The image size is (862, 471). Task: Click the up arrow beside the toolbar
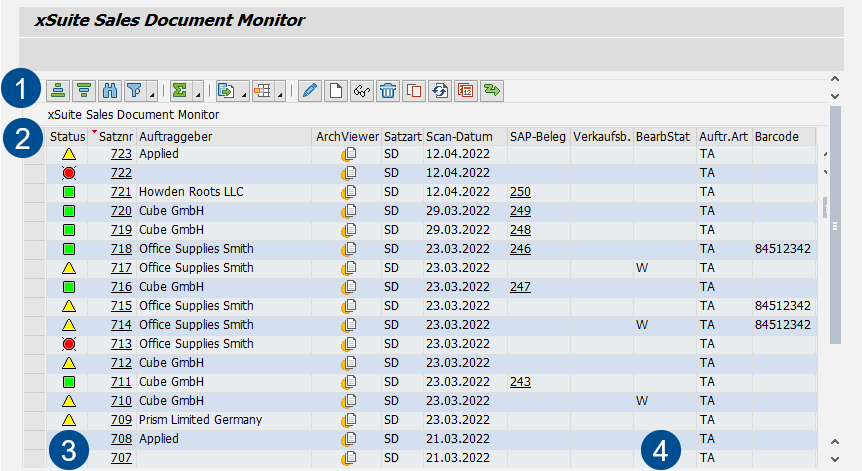coord(835,79)
